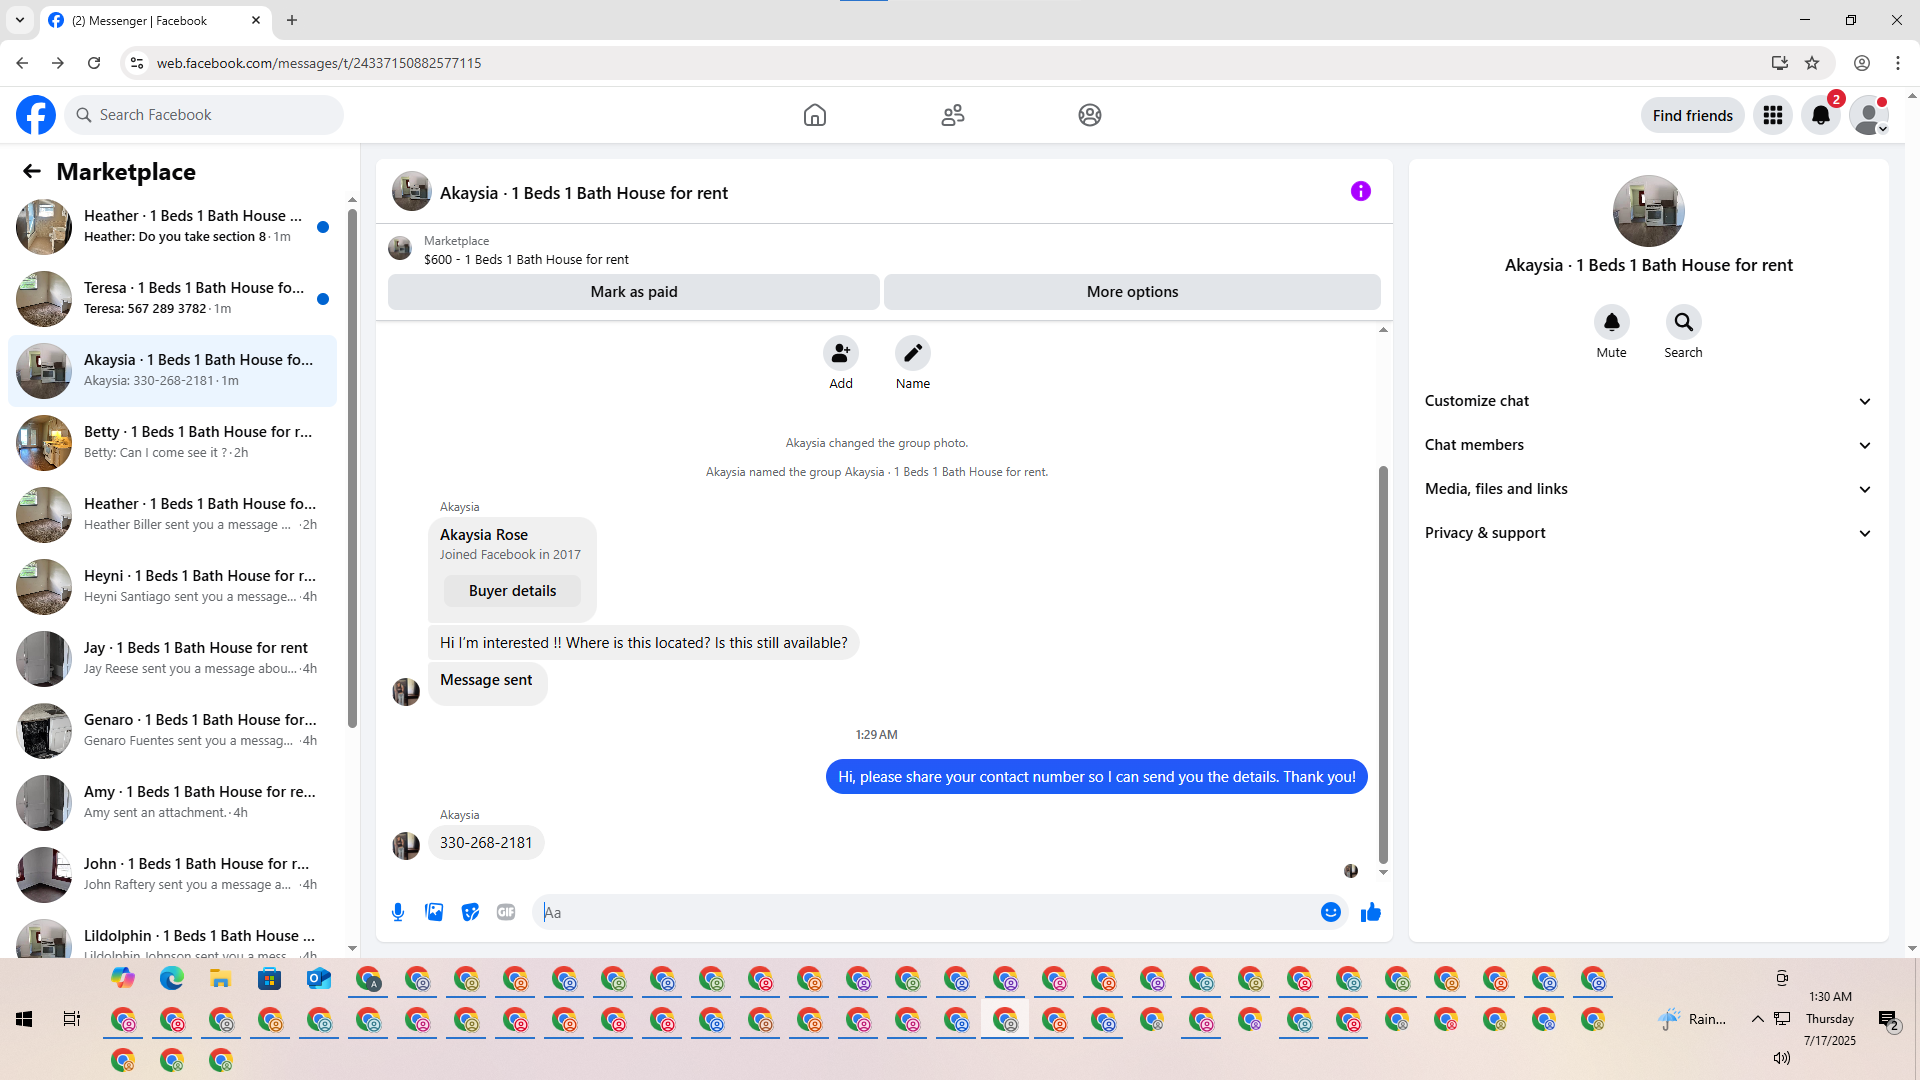Open the notifications bell

pos(1821,115)
